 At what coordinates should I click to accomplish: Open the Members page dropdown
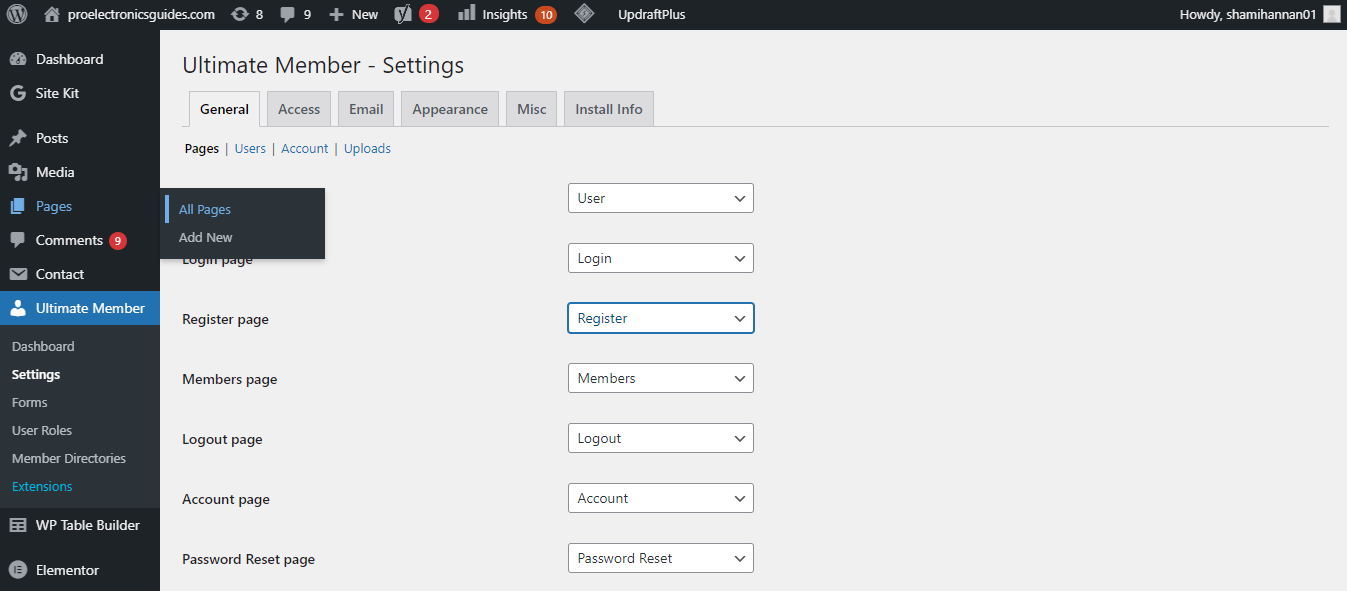(x=660, y=378)
